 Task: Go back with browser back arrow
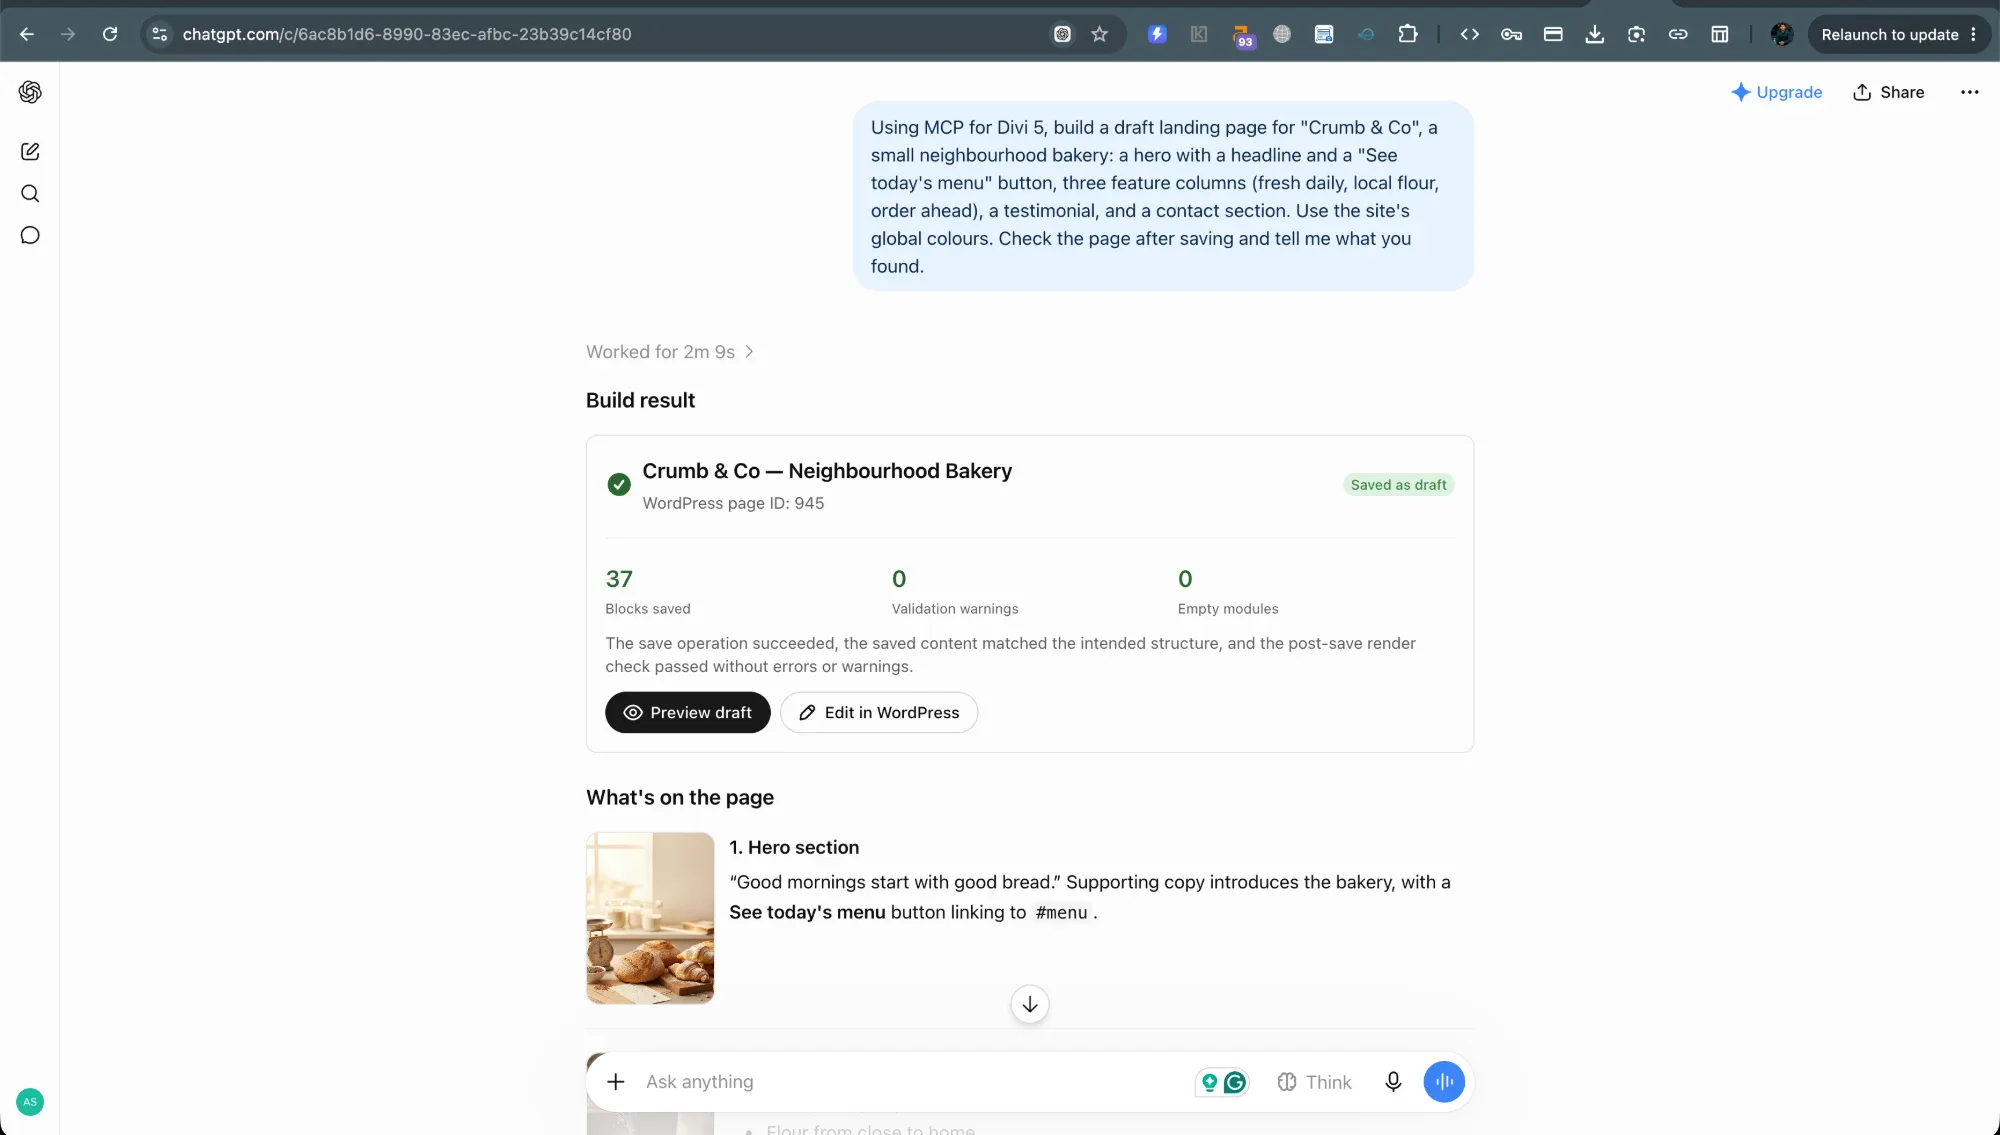coord(27,34)
